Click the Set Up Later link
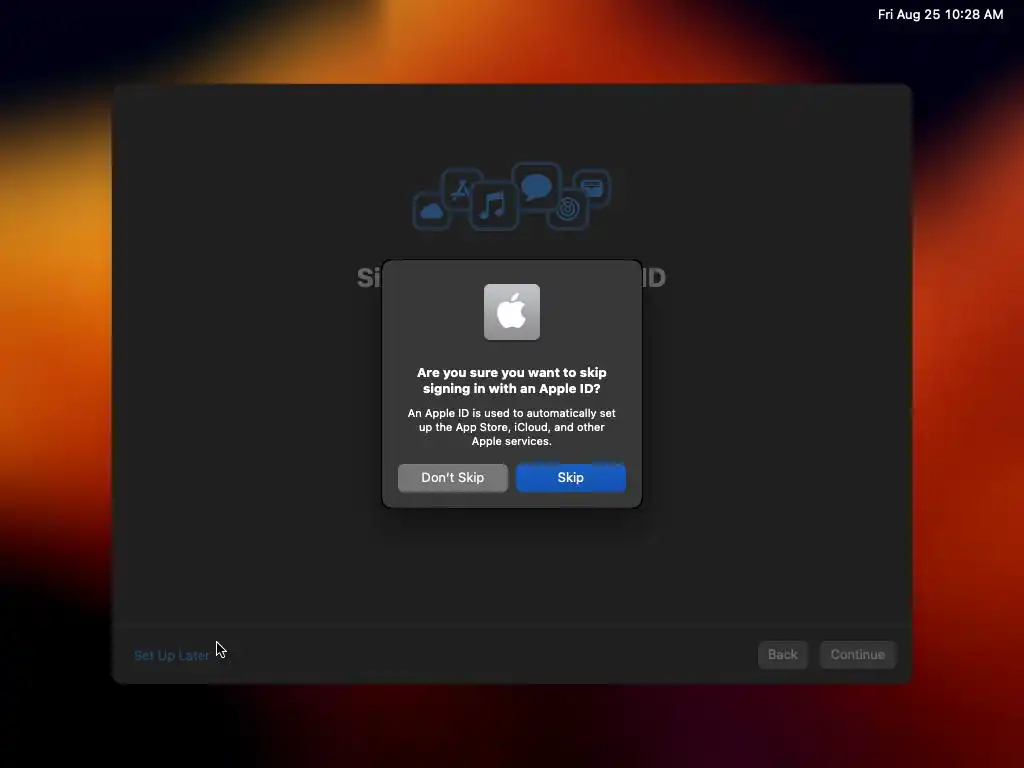Viewport: 1024px width, 768px height. (172, 655)
